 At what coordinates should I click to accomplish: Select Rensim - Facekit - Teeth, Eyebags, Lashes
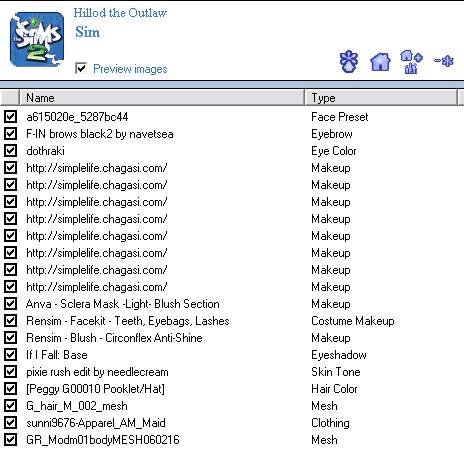point(128,321)
